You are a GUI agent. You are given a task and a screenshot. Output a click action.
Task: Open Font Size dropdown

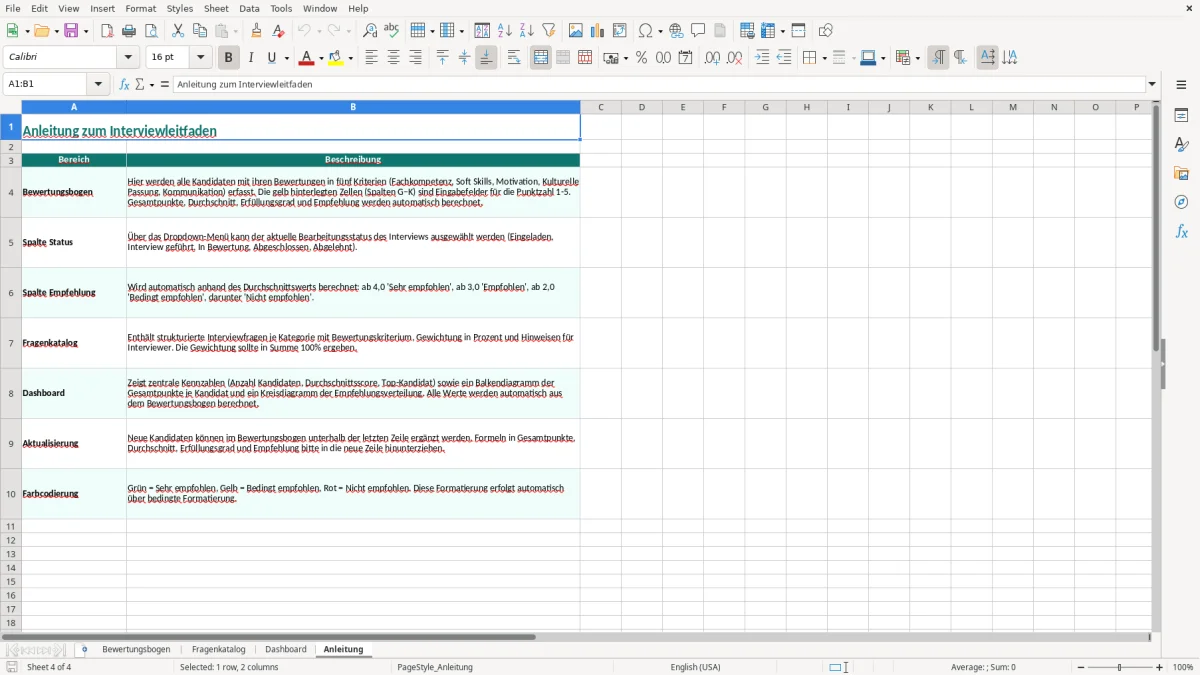pos(201,58)
